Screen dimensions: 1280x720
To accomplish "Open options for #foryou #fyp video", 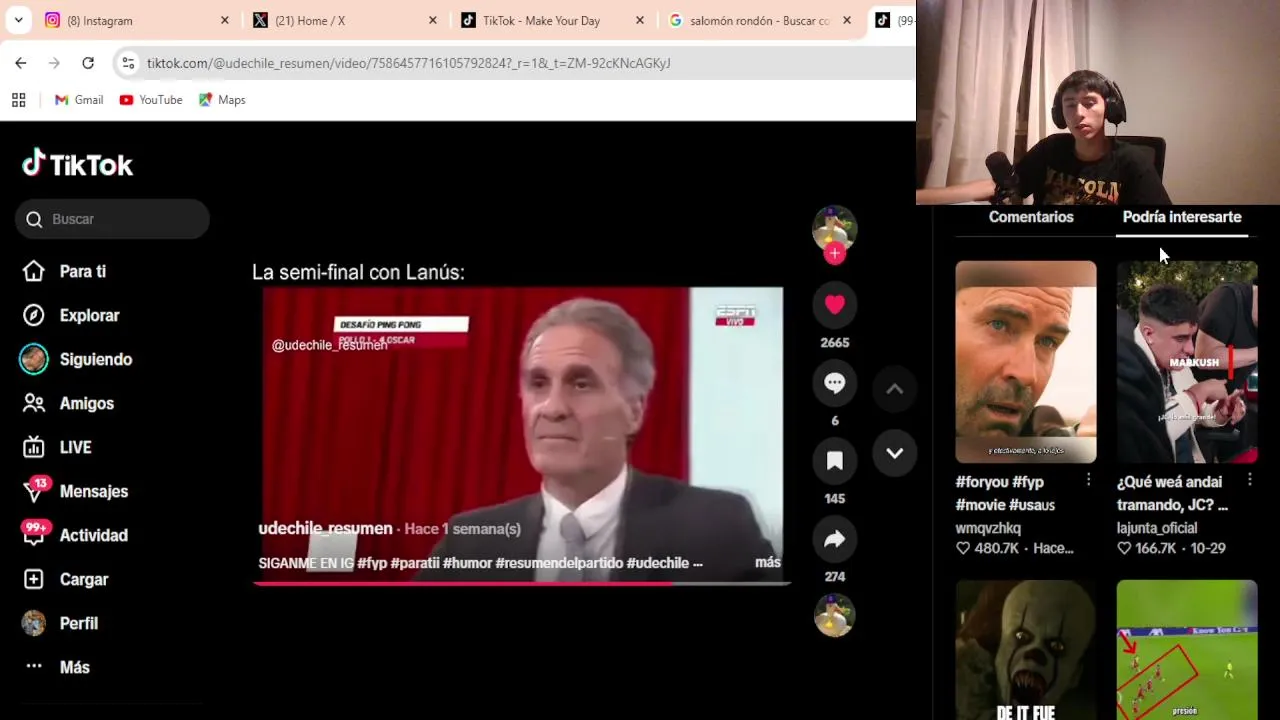I will 1089,481.
